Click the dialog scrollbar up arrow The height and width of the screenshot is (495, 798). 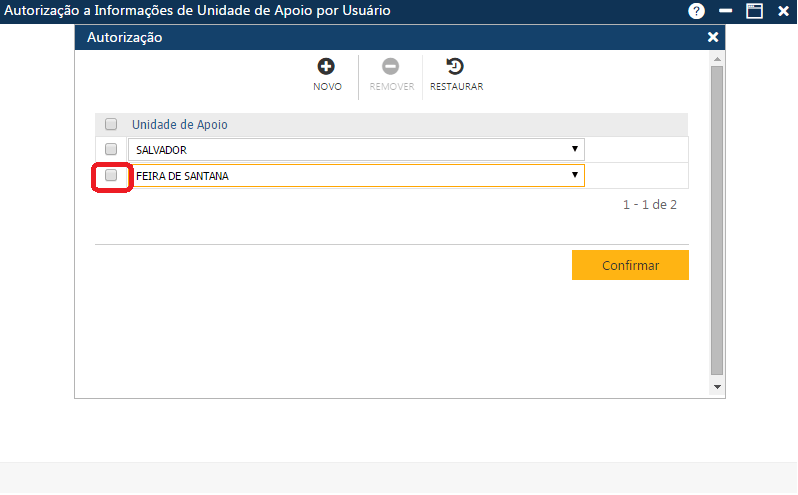point(716,60)
